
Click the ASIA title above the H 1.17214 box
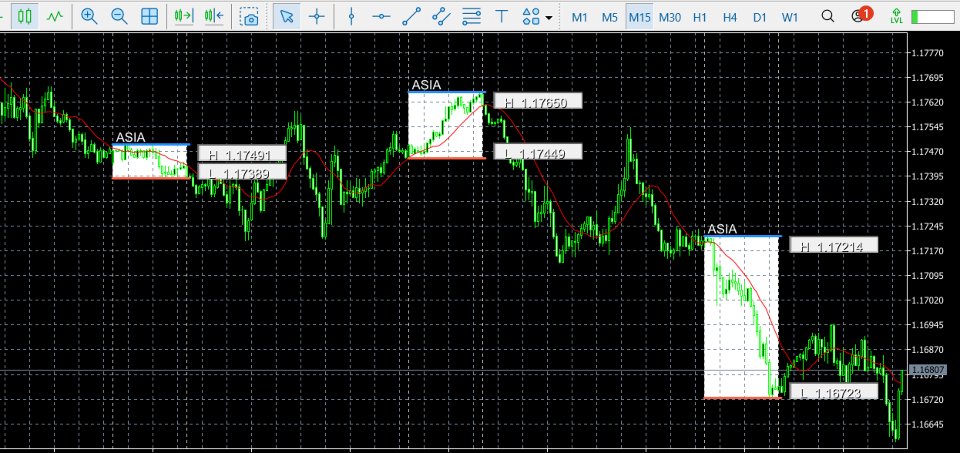pos(722,229)
